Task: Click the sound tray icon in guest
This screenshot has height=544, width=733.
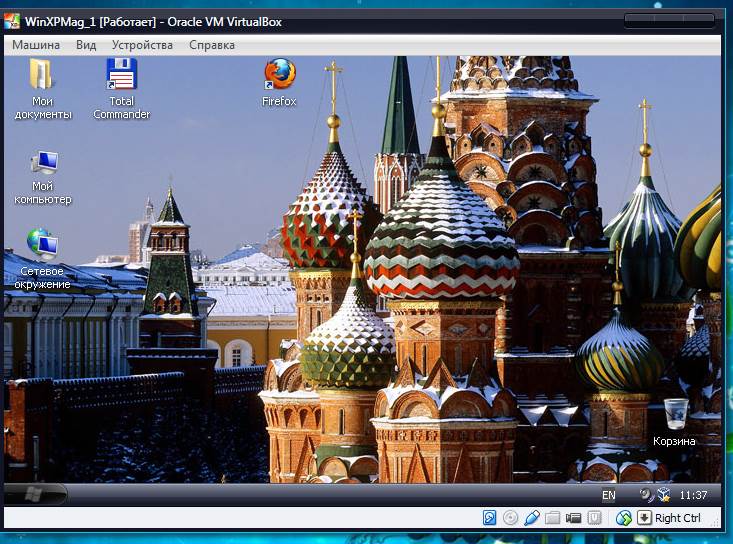Action: coord(646,494)
